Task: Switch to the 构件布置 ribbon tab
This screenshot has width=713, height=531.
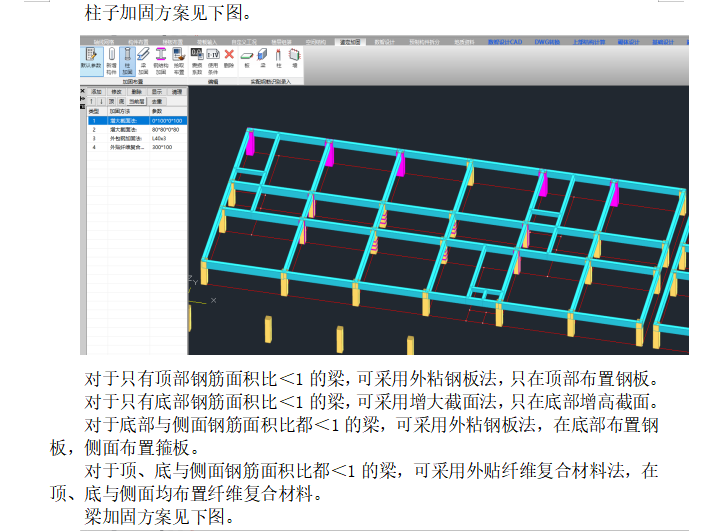Action: [x=138, y=42]
